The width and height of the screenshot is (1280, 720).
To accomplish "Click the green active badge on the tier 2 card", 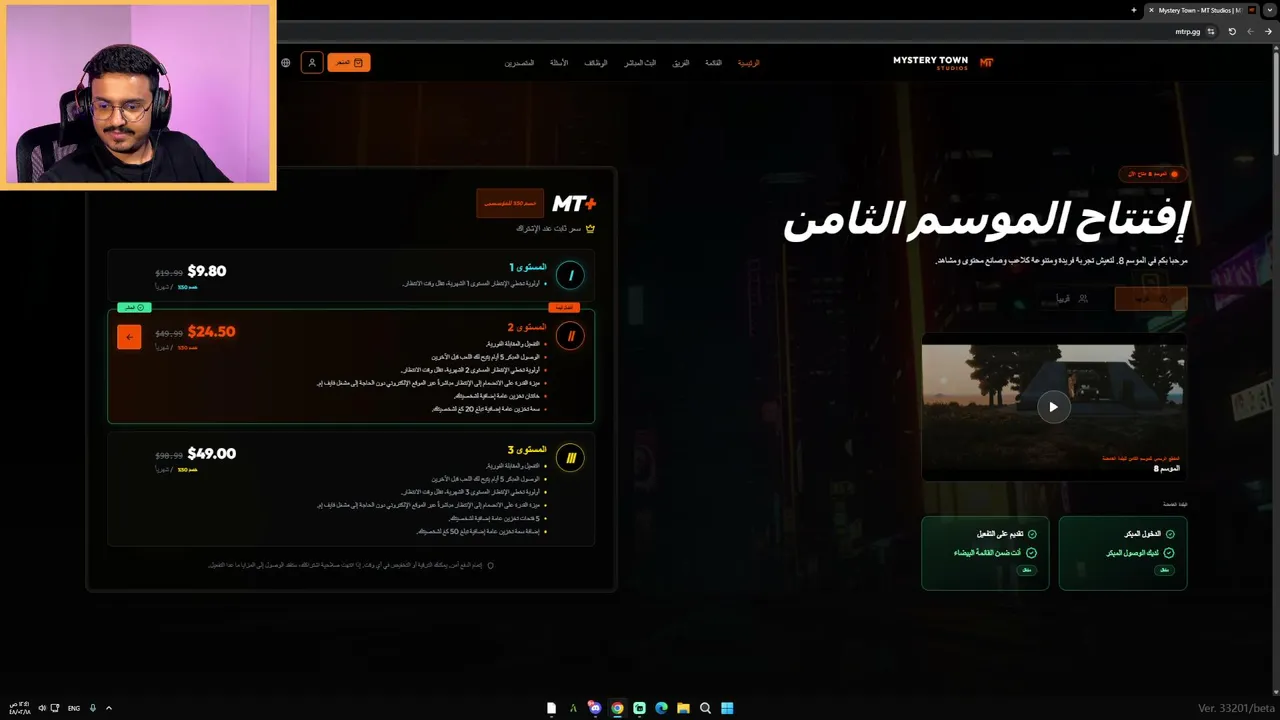I will coord(134,307).
